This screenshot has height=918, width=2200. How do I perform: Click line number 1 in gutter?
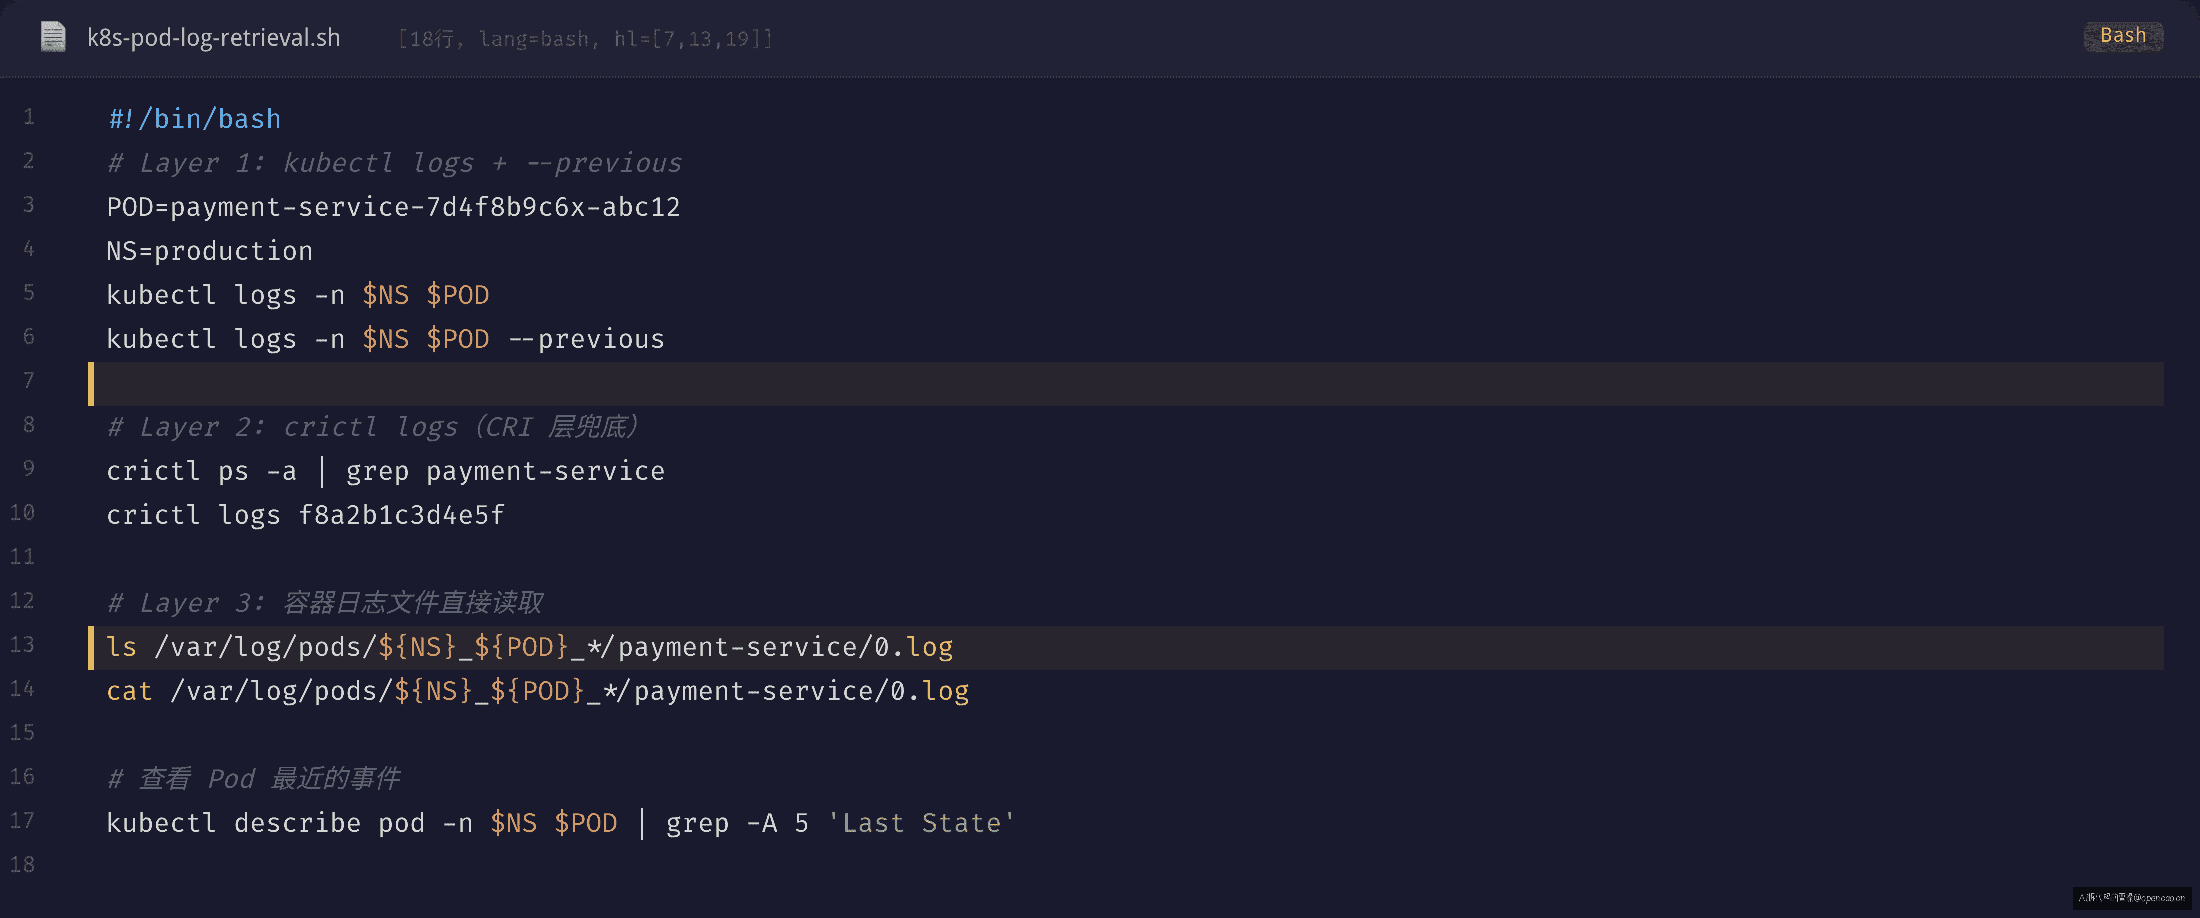29,117
